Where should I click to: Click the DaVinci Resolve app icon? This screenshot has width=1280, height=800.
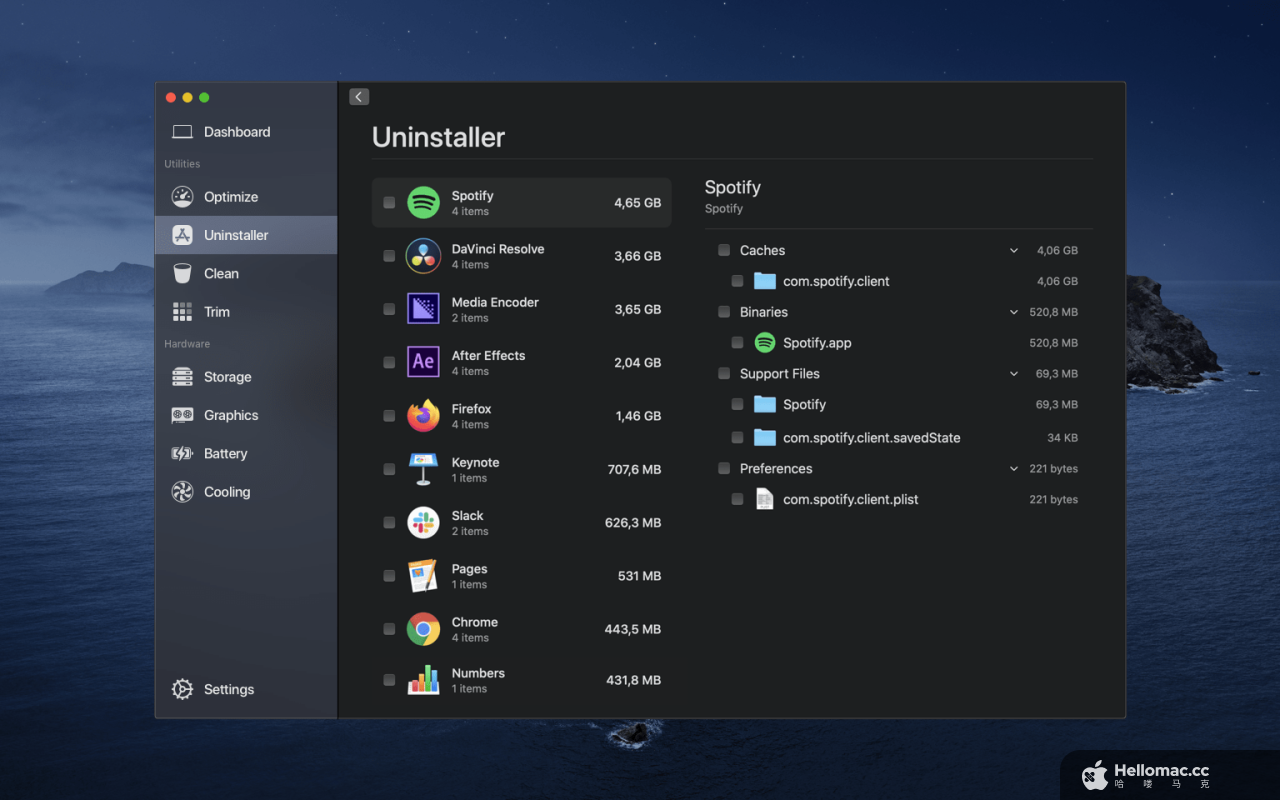pos(424,256)
